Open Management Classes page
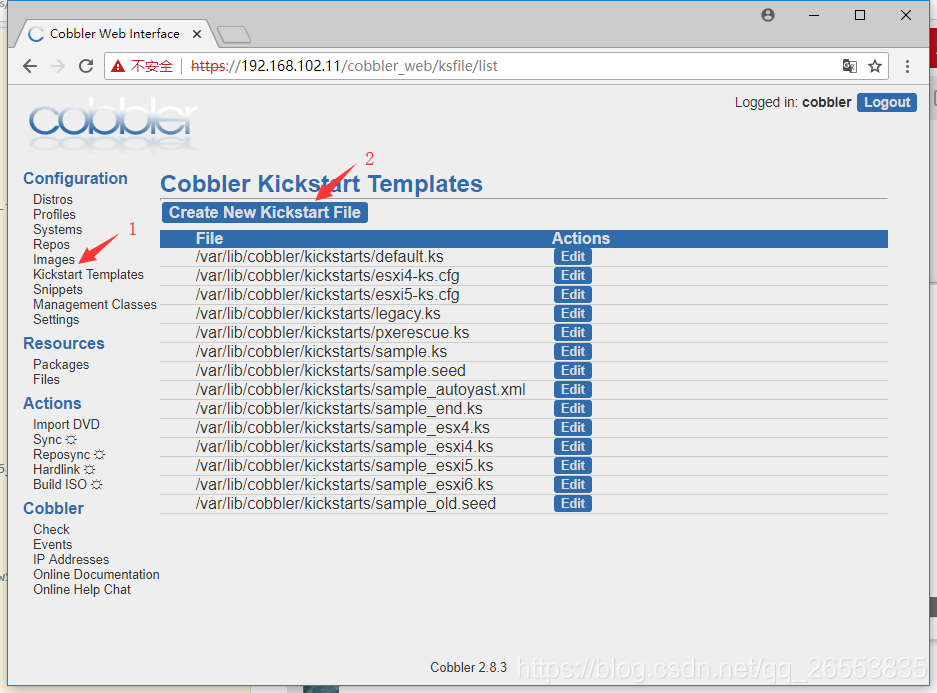Viewport: 937px width, 693px height. (x=95, y=305)
